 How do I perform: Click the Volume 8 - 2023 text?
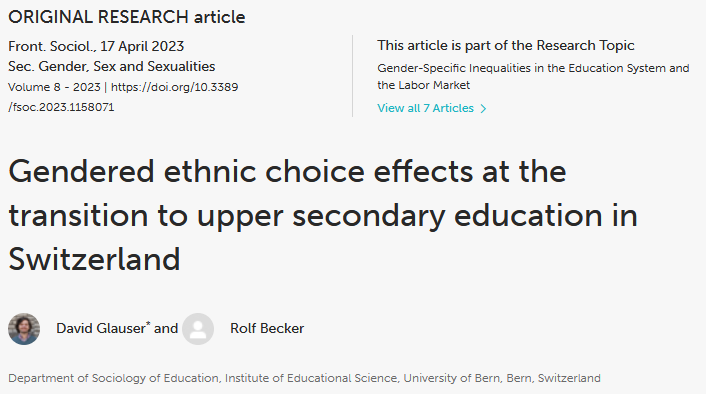(x=54, y=87)
